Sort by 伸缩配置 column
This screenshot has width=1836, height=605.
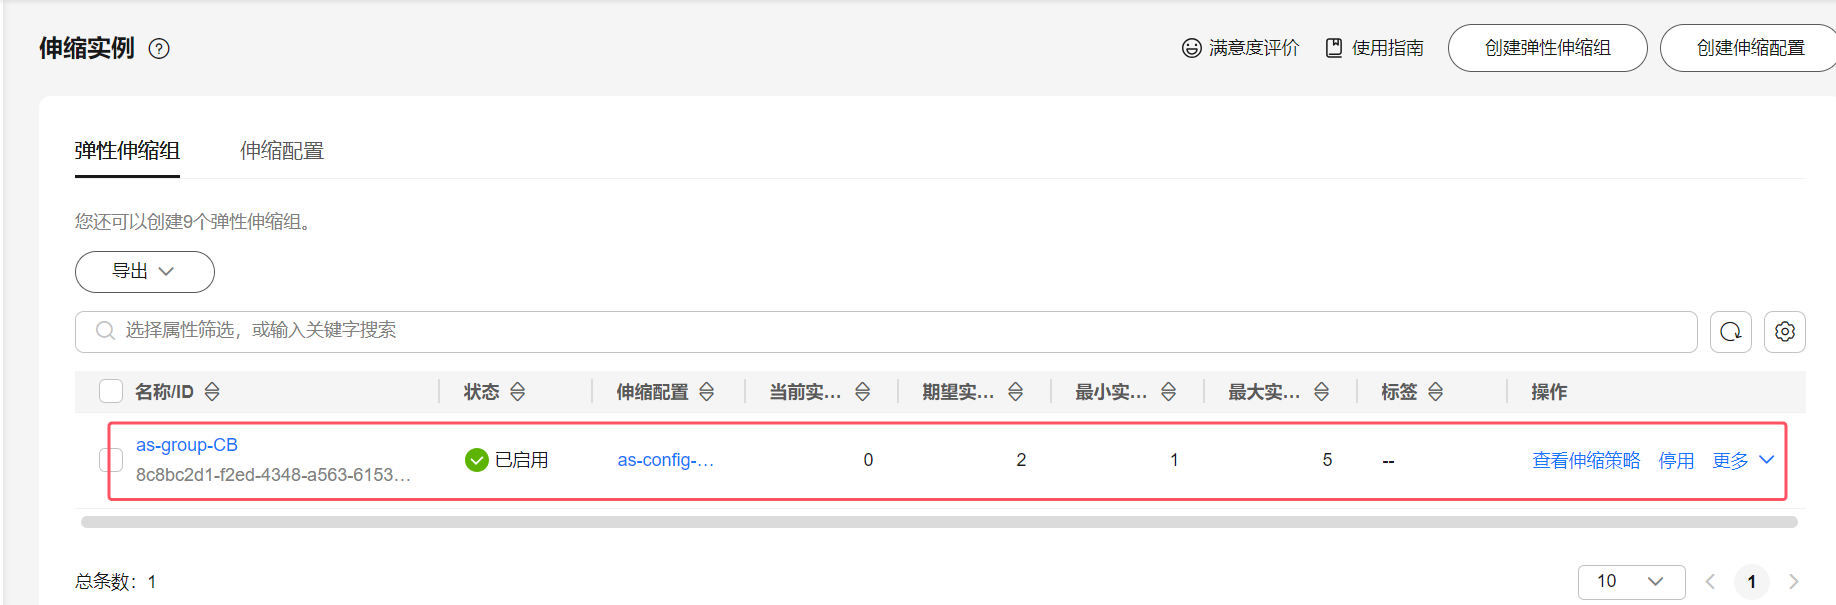[706, 392]
